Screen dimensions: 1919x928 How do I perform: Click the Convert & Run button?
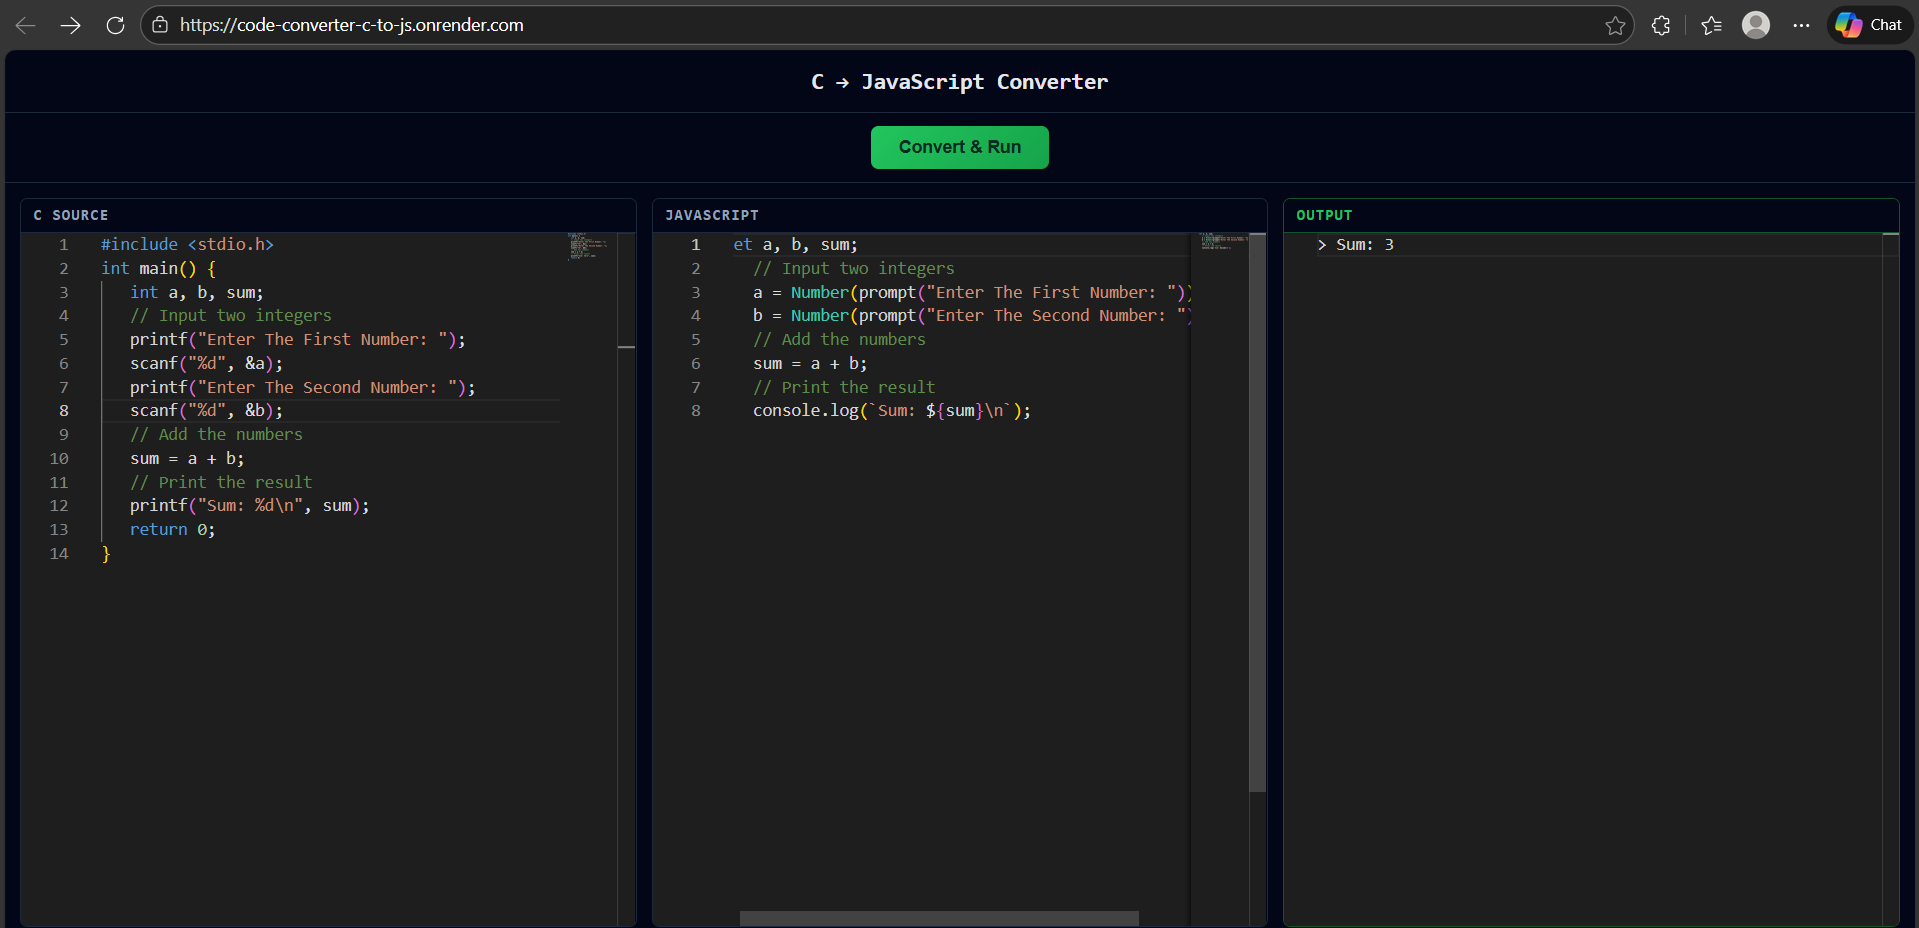(960, 147)
